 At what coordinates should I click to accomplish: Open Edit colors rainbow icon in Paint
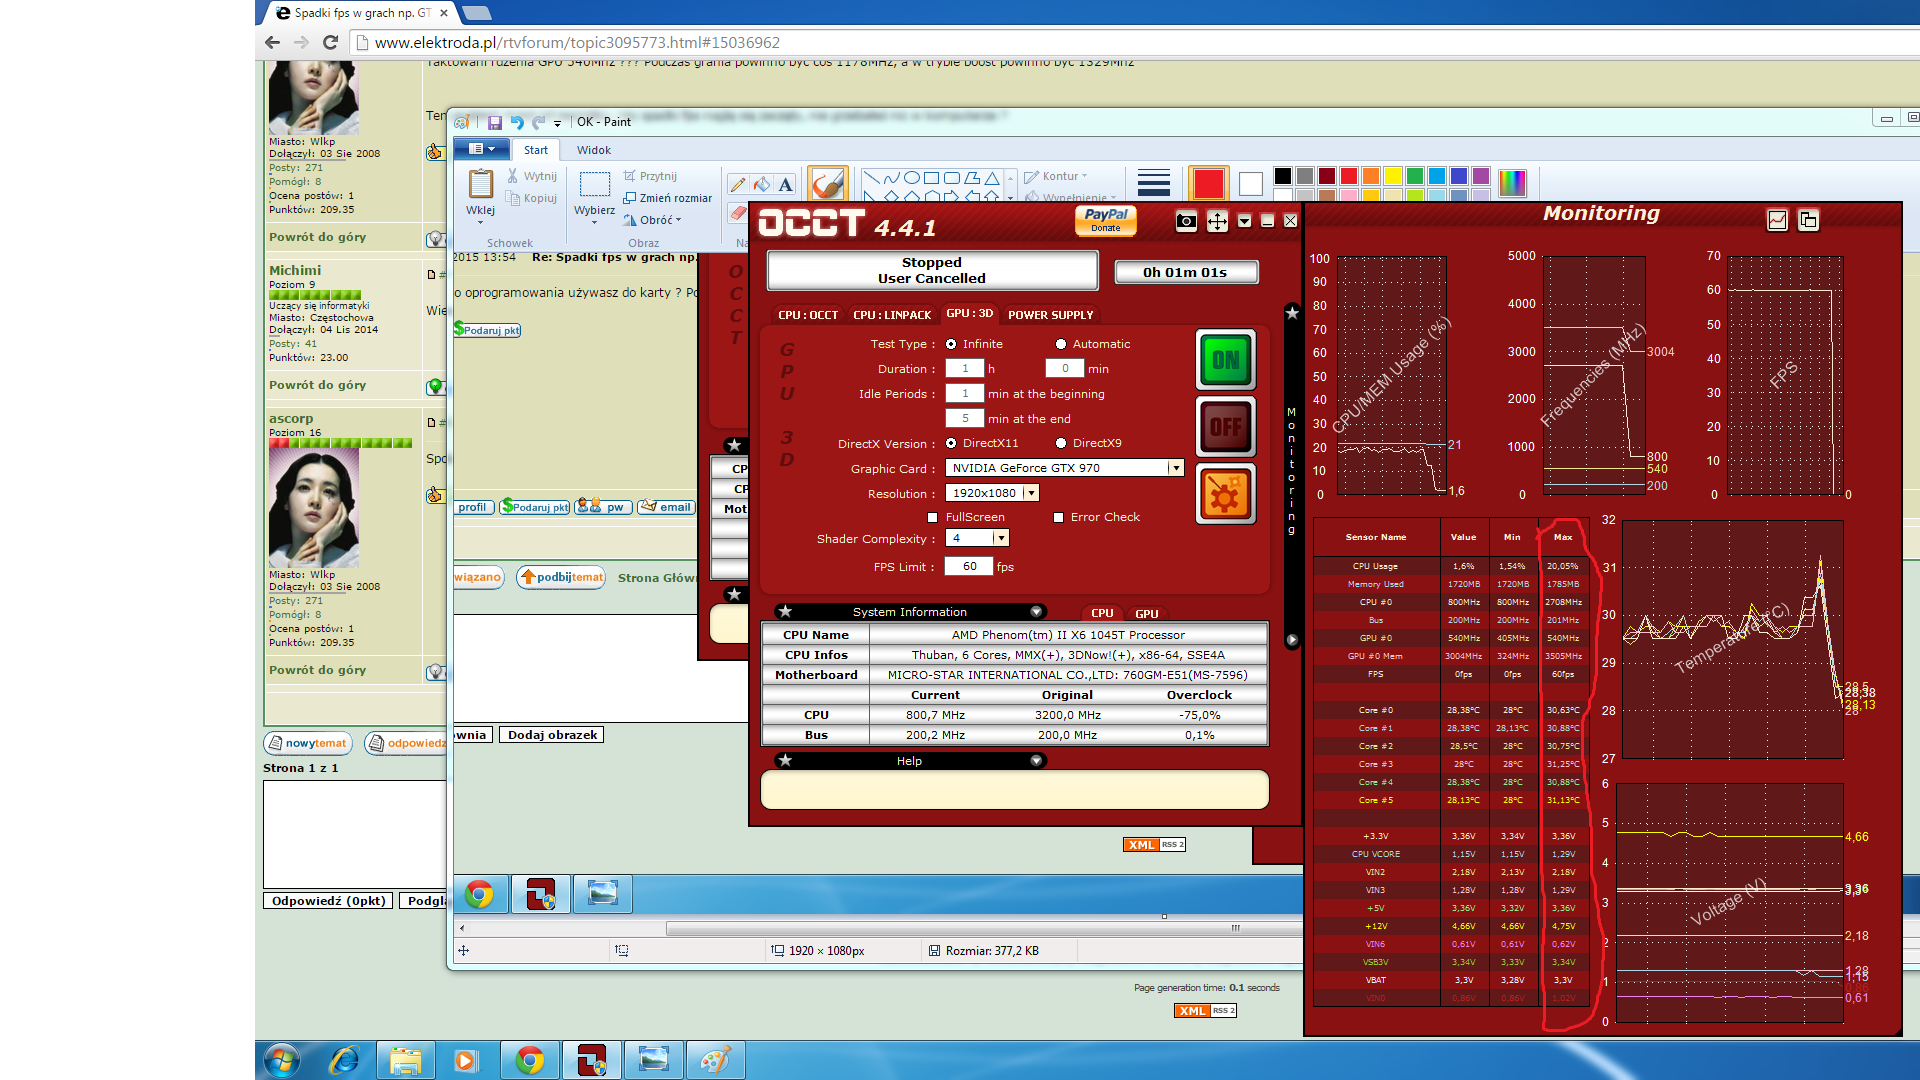[1512, 183]
